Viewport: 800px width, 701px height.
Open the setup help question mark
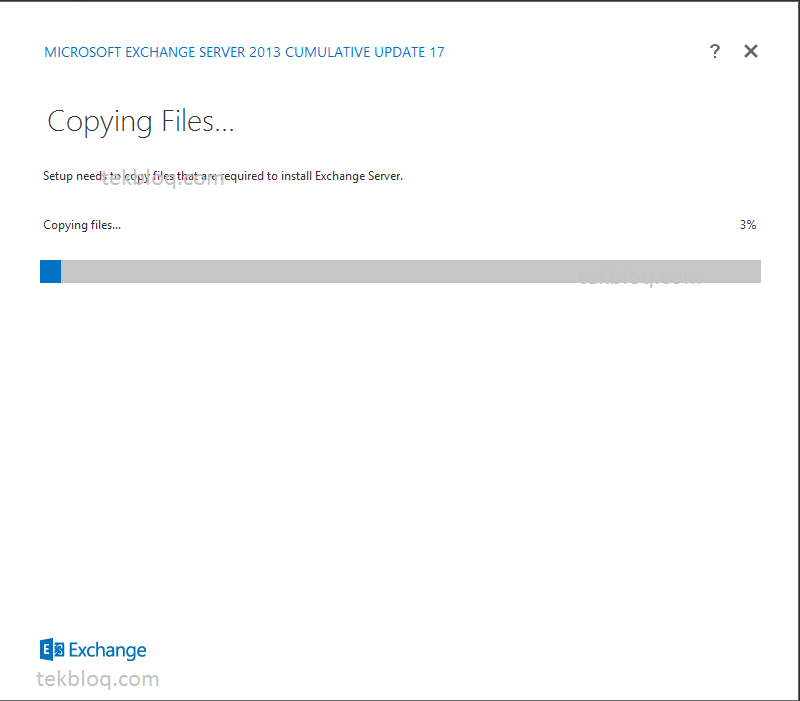pos(715,51)
